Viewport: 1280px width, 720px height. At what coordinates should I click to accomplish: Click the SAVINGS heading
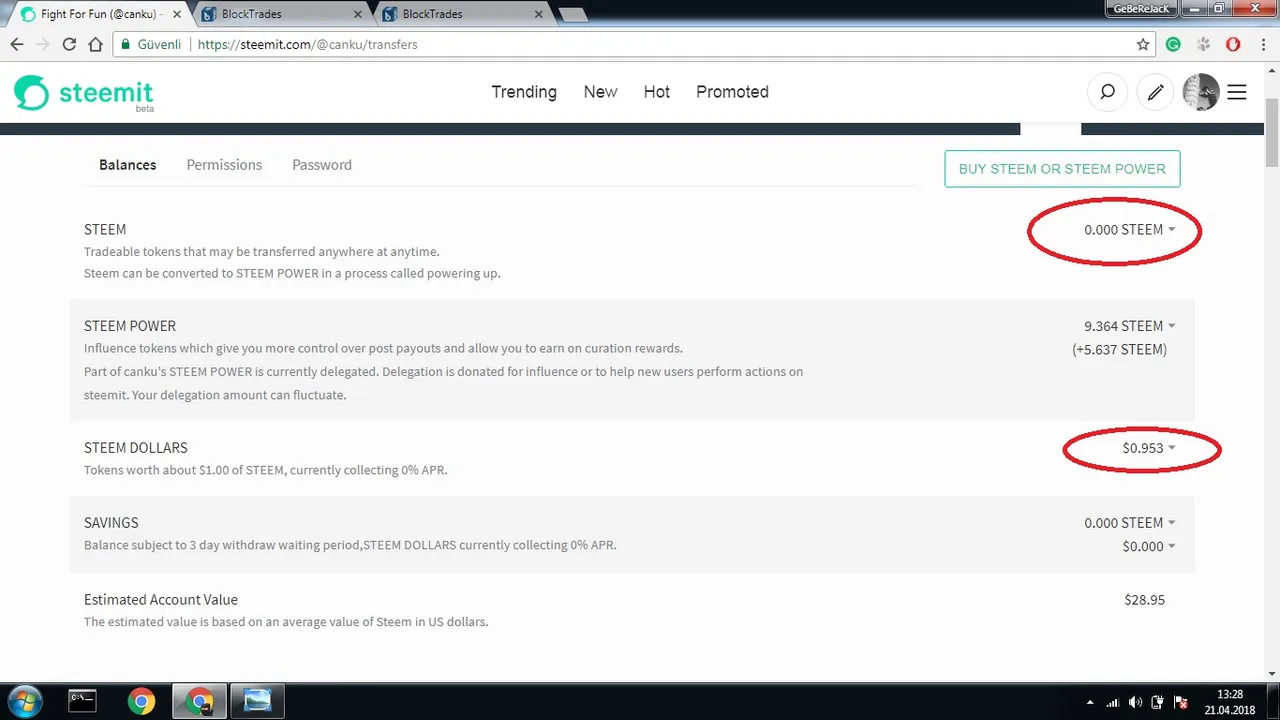pos(111,523)
